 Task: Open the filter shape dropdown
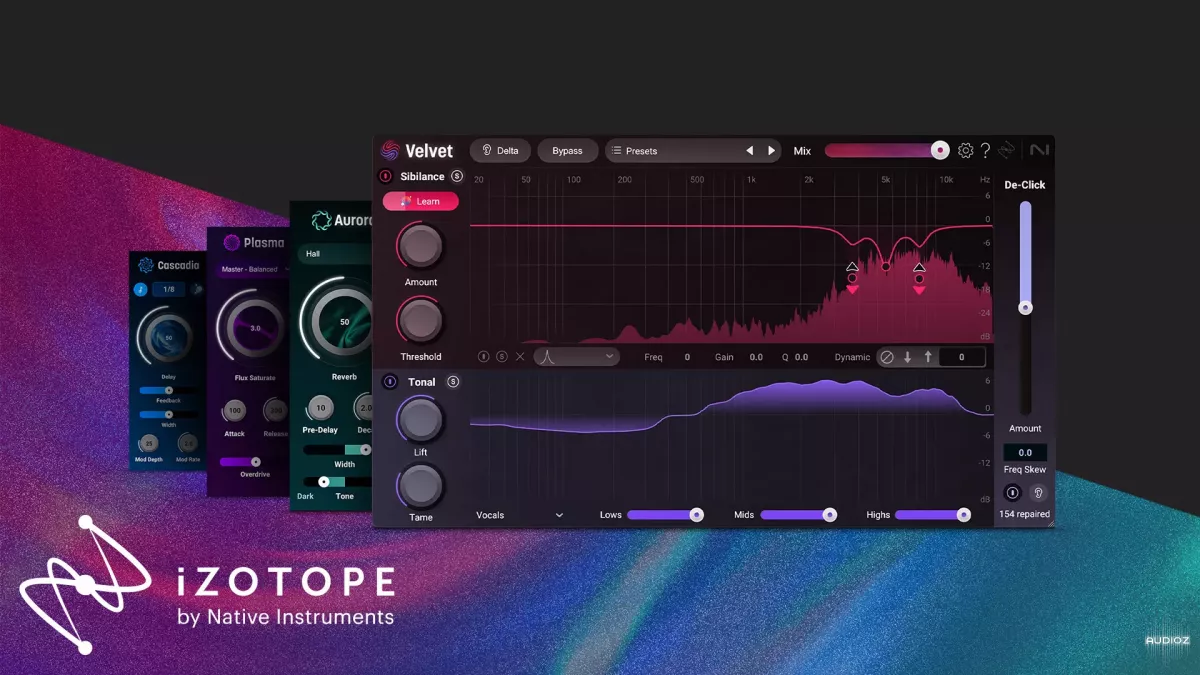[x=576, y=356]
